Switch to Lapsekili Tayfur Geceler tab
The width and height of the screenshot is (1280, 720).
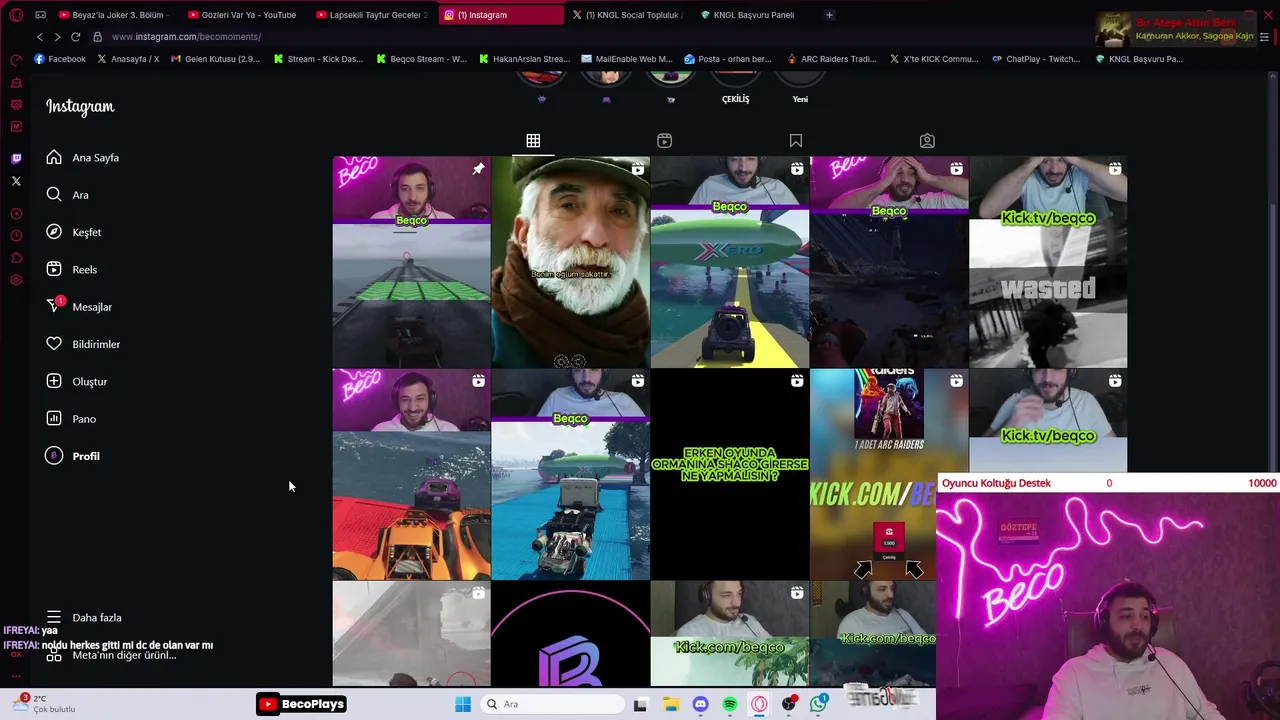point(371,15)
